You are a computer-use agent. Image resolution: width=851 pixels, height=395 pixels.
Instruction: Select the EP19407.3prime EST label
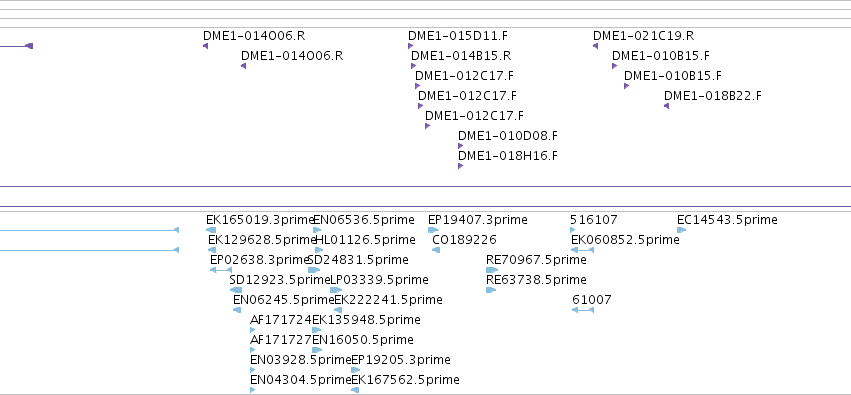pos(478,220)
